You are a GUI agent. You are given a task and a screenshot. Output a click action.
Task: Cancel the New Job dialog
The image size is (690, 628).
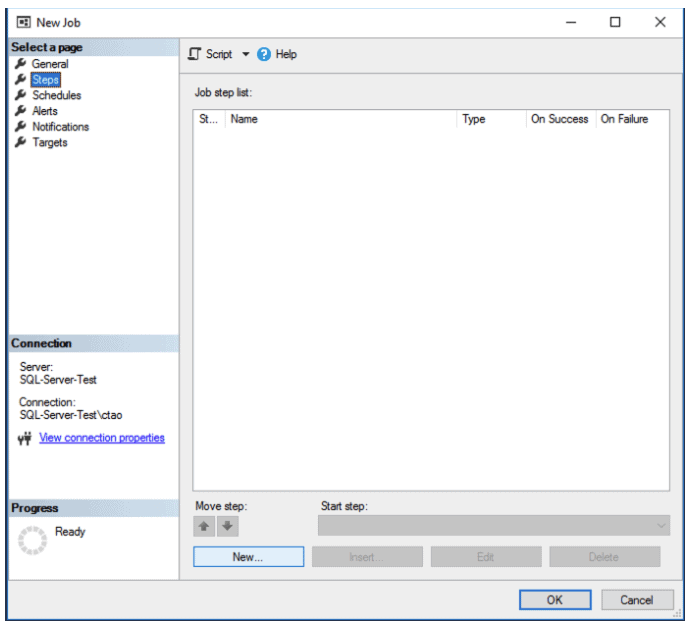637,600
